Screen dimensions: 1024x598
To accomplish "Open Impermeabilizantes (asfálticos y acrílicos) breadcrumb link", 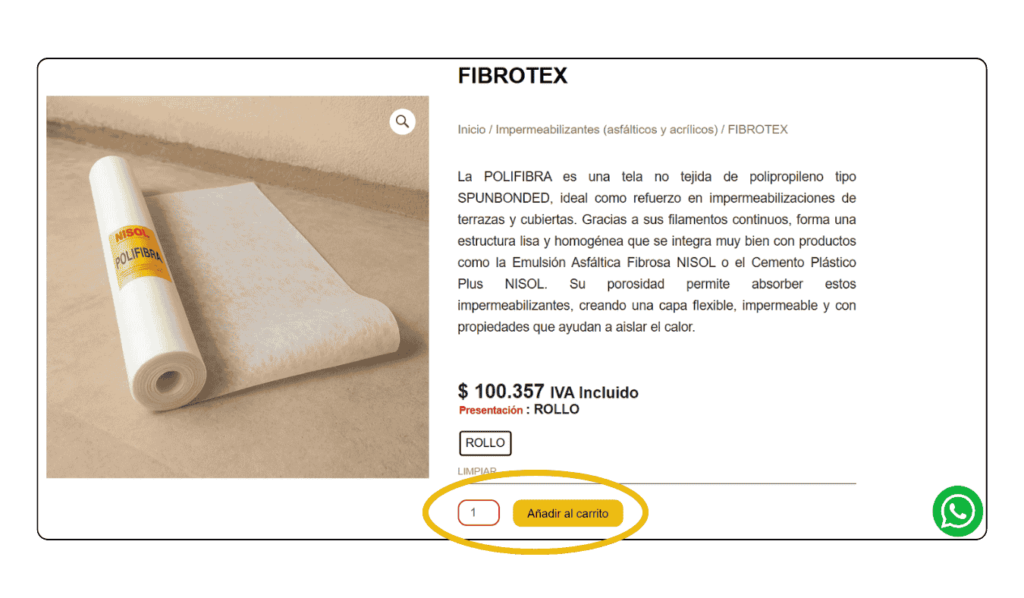I will [x=606, y=129].
